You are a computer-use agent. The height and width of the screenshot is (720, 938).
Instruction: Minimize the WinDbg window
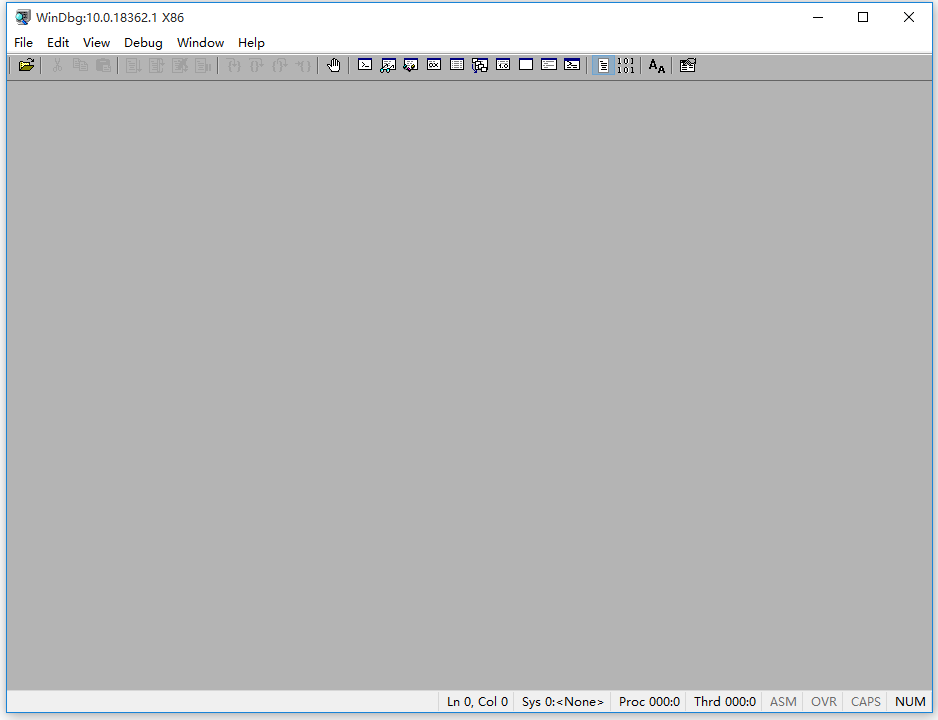click(818, 17)
